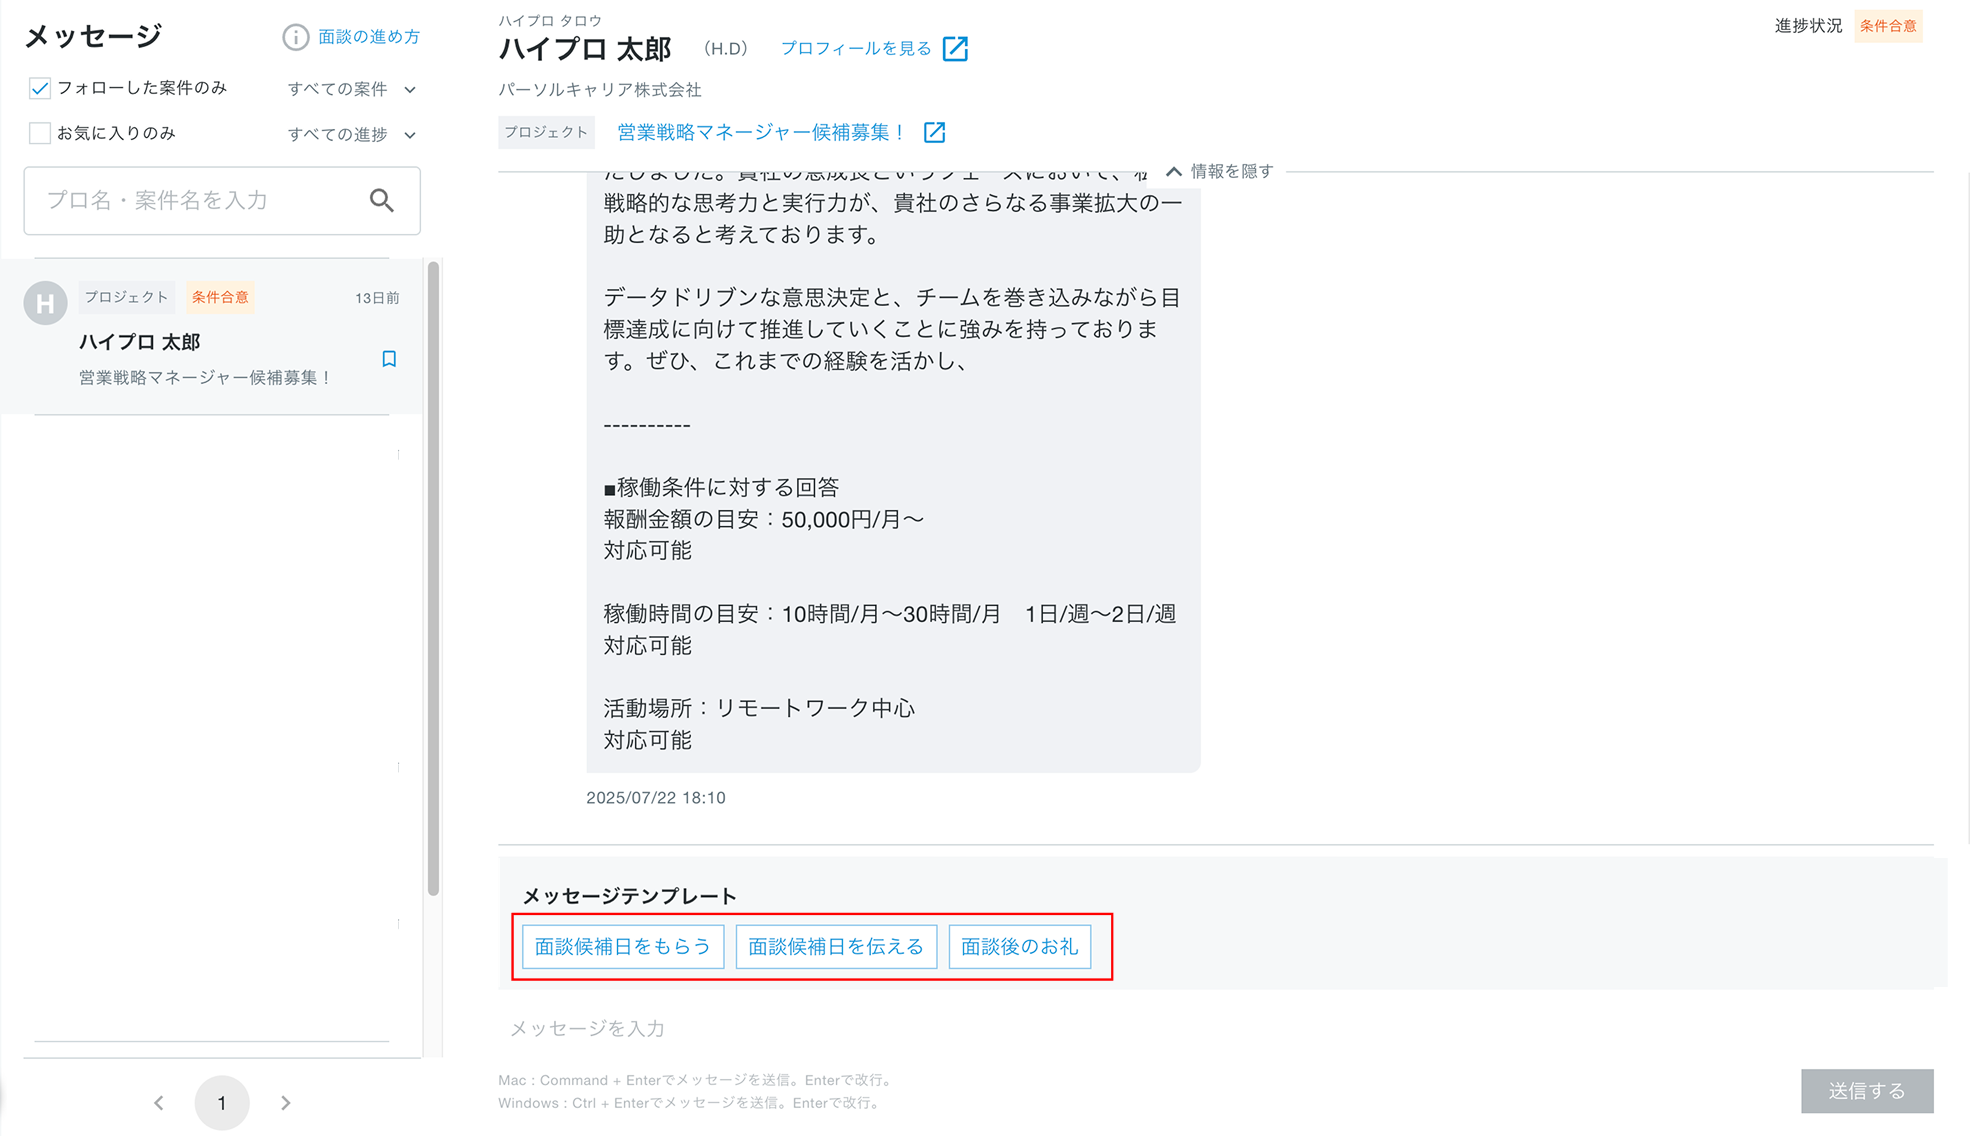Open the すべての進捗 dropdown
Image resolution: width=1970 pixels, height=1137 pixels.
point(351,134)
